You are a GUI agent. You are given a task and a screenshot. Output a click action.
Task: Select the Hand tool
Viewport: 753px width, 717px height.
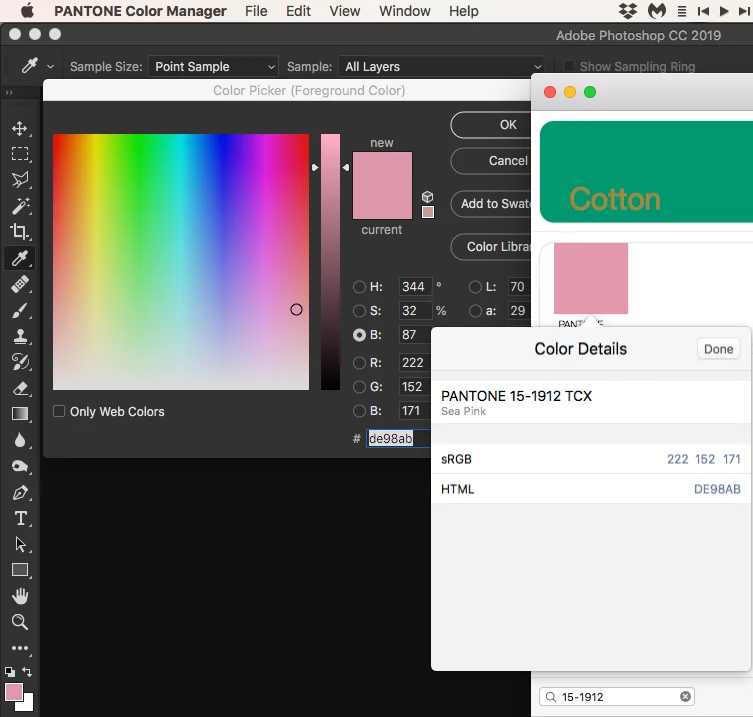point(20,596)
